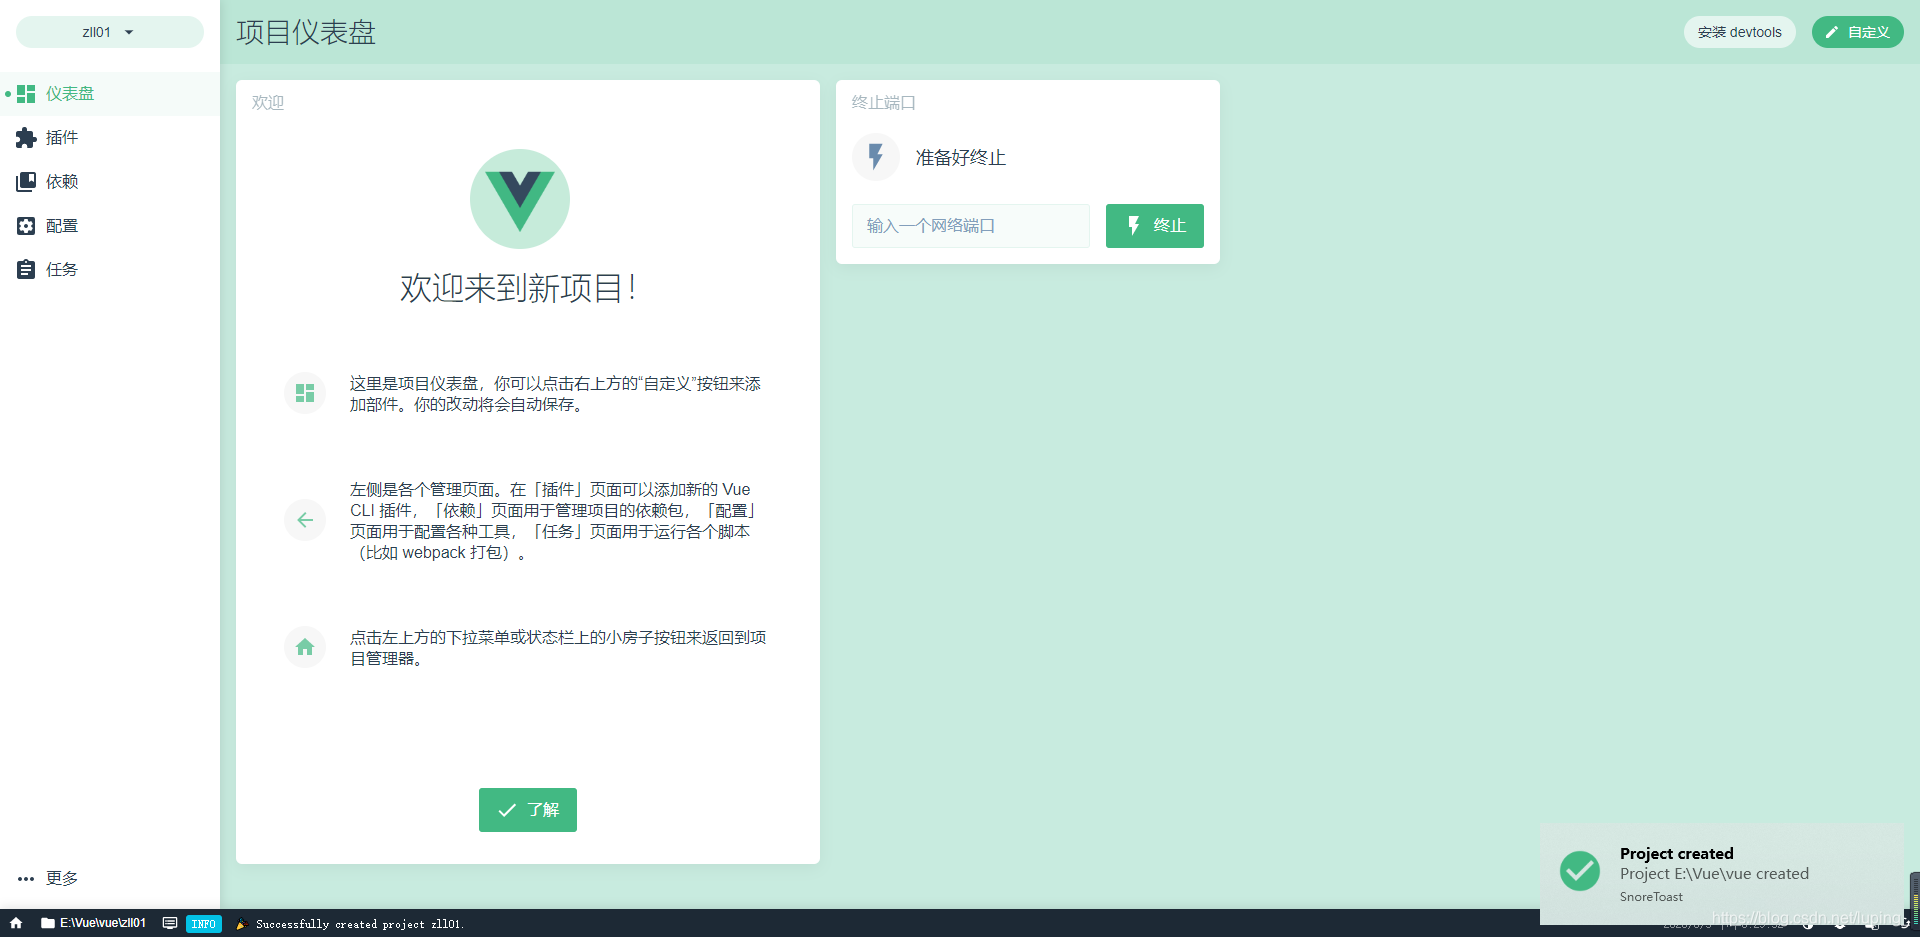The height and width of the screenshot is (937, 1920).
Task: Open the 任务 tasks page
Action: [x=110, y=270]
